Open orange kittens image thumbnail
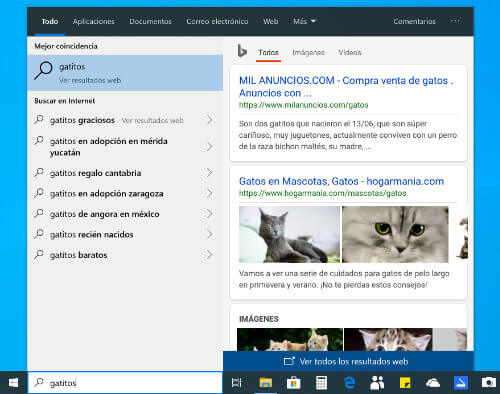The width and height of the screenshot is (500, 394). coord(290,339)
